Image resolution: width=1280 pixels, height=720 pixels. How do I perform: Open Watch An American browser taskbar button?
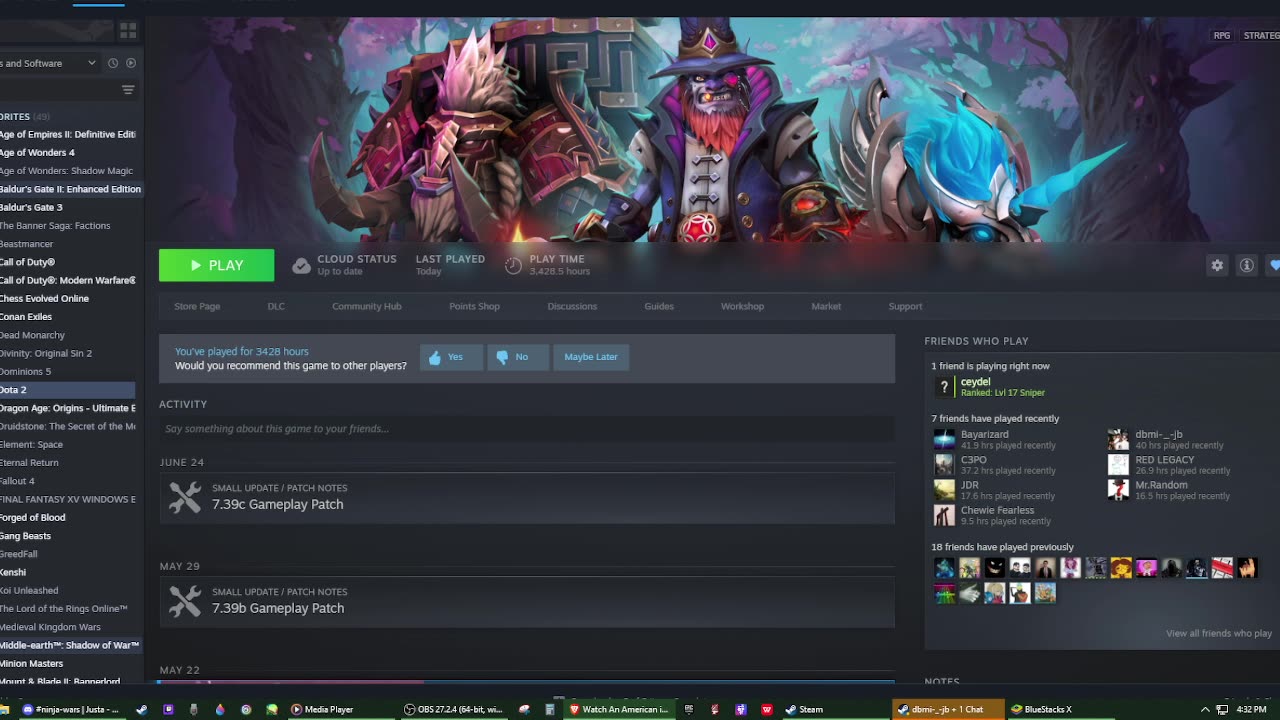[617, 709]
